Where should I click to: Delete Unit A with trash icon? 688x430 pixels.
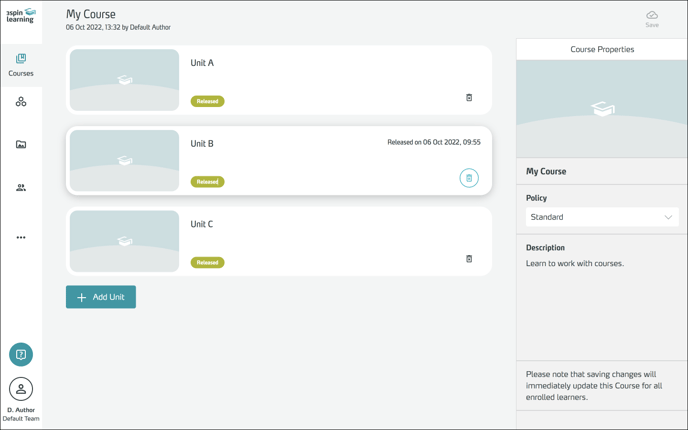[469, 98]
